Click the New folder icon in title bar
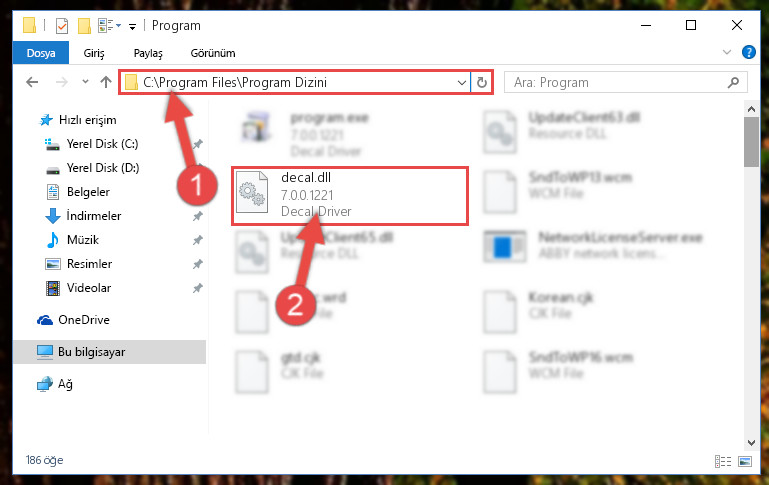The width and height of the screenshot is (769, 485). click(84, 26)
